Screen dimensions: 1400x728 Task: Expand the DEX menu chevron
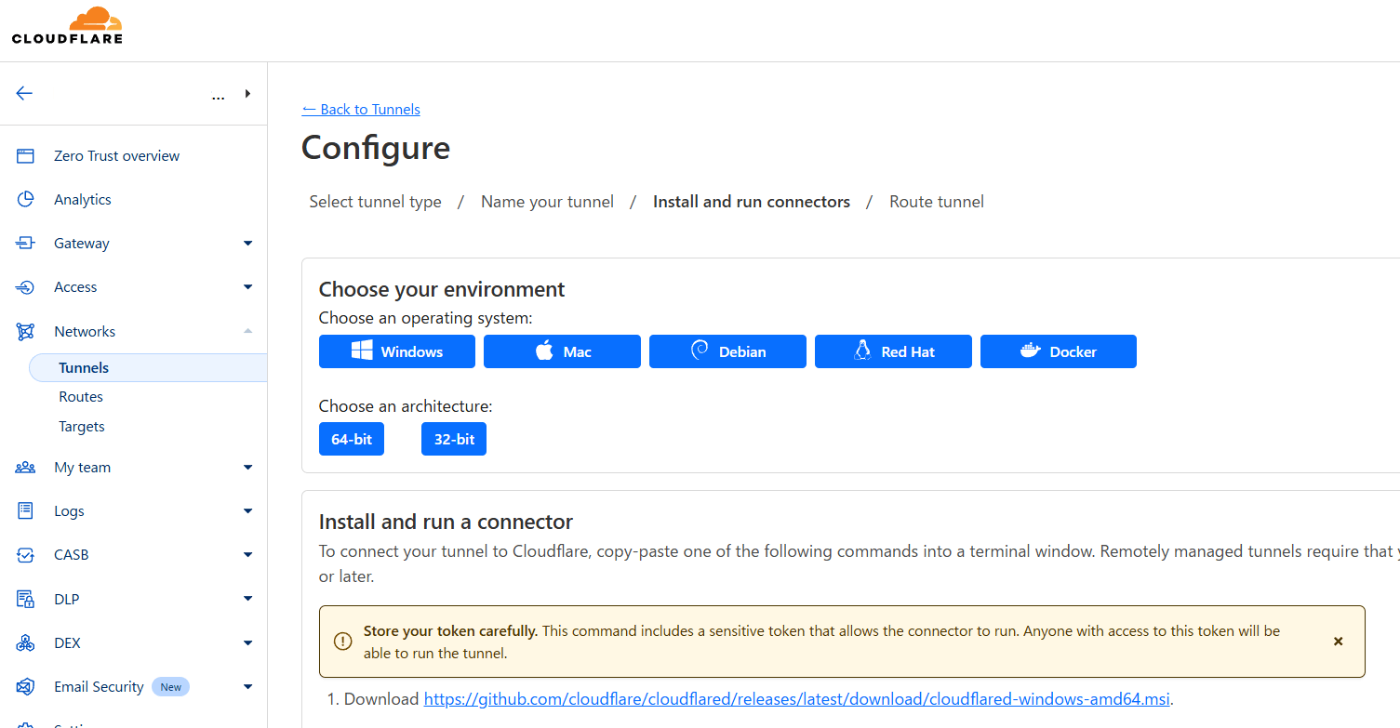click(x=248, y=643)
